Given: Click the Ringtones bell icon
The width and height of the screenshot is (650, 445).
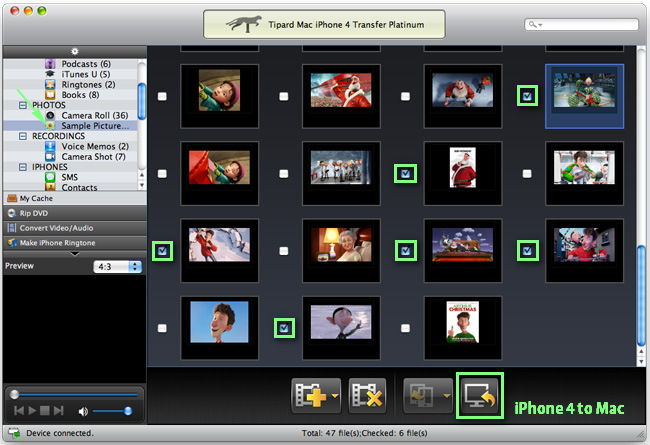Looking at the screenshot, I should (x=50, y=84).
